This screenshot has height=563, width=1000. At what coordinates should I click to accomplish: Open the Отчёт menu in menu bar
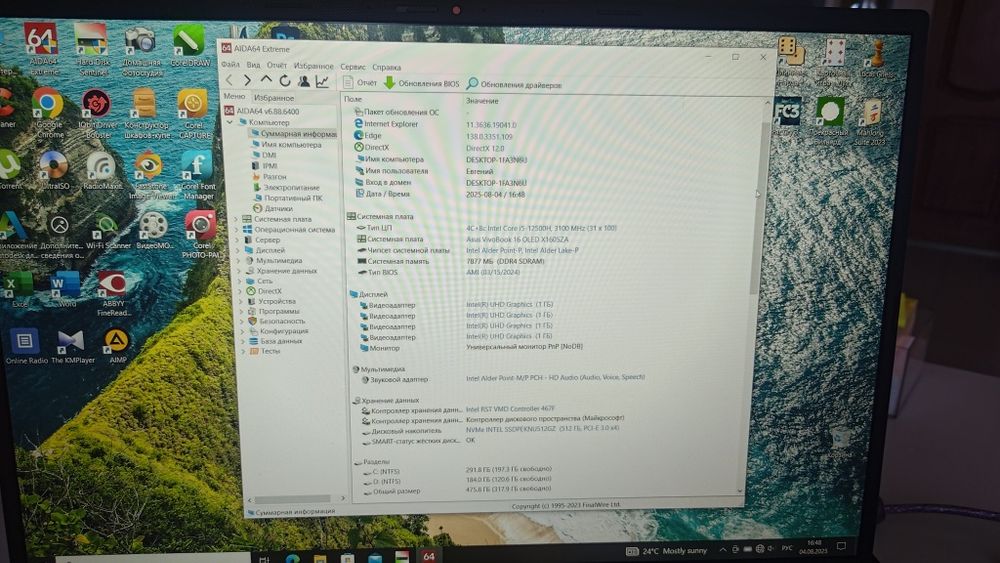(x=277, y=66)
